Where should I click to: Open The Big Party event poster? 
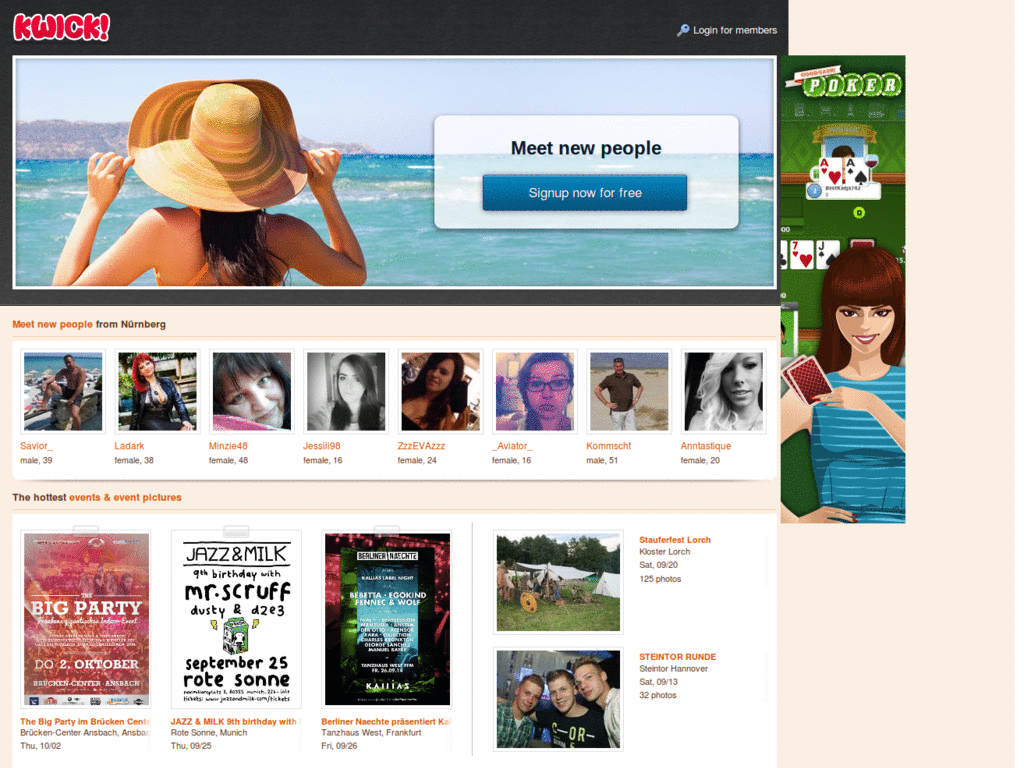tap(86, 619)
